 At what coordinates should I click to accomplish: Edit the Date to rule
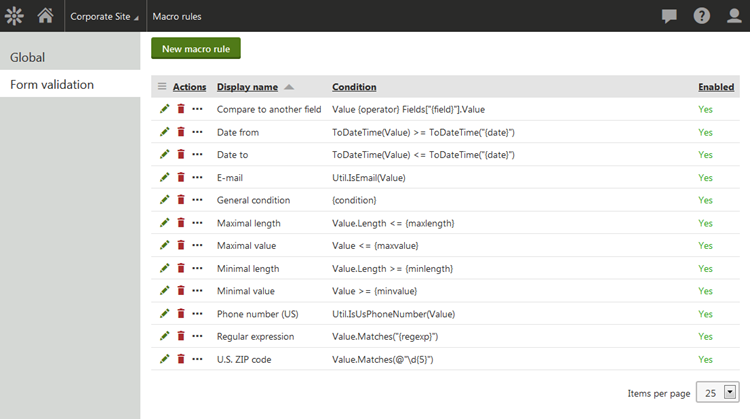pyautogui.click(x=165, y=154)
